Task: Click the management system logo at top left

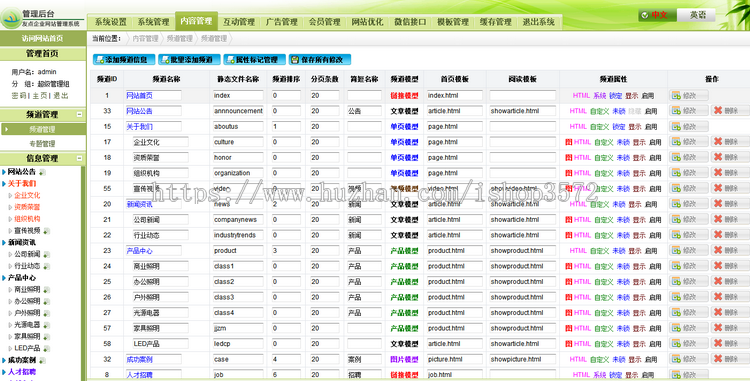Action: [11, 19]
